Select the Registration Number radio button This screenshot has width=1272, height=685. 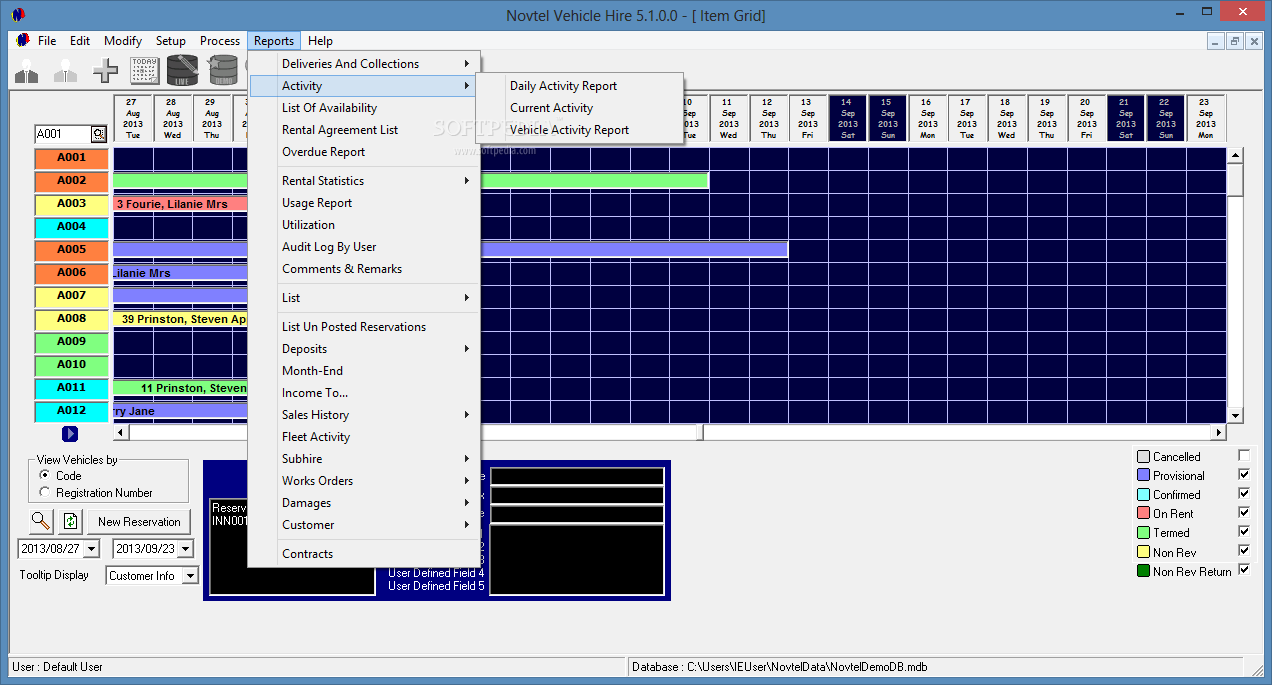click(44, 493)
